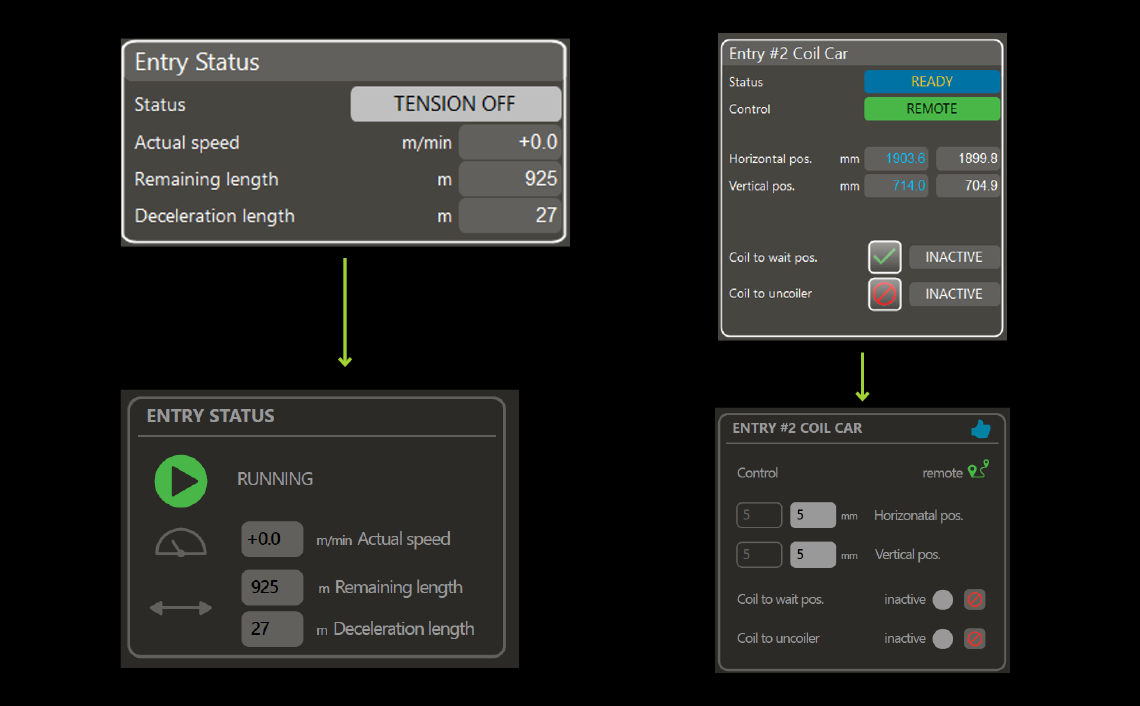Click the double-headed horizontal arrow icon
This screenshot has width=1140, height=706.
(x=181, y=608)
